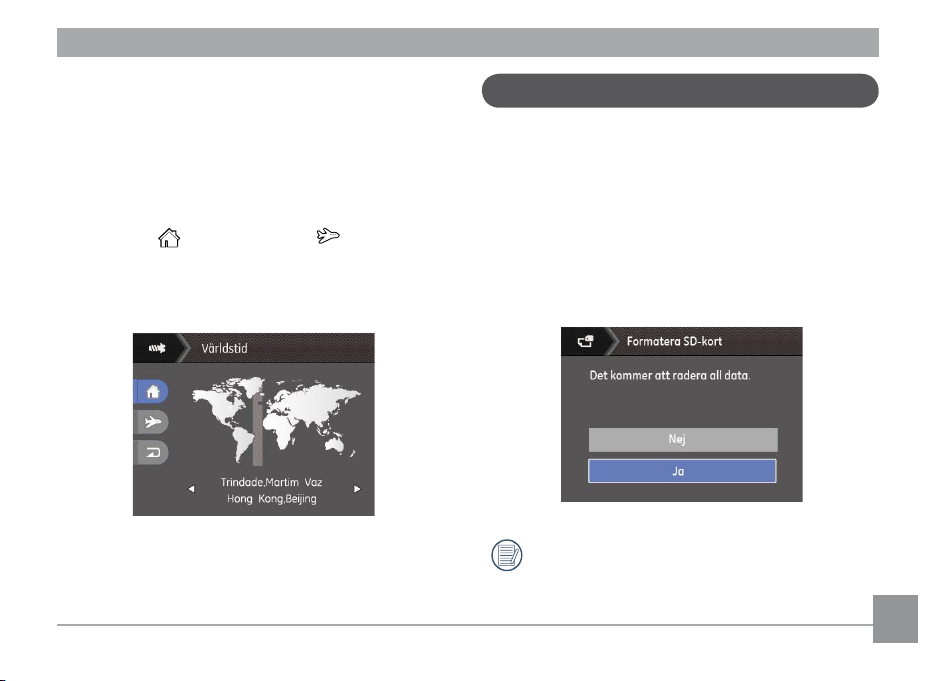Click the 'Trindade,Martim Vaz' text
The image size is (936, 681).
pyautogui.click(x=271, y=482)
